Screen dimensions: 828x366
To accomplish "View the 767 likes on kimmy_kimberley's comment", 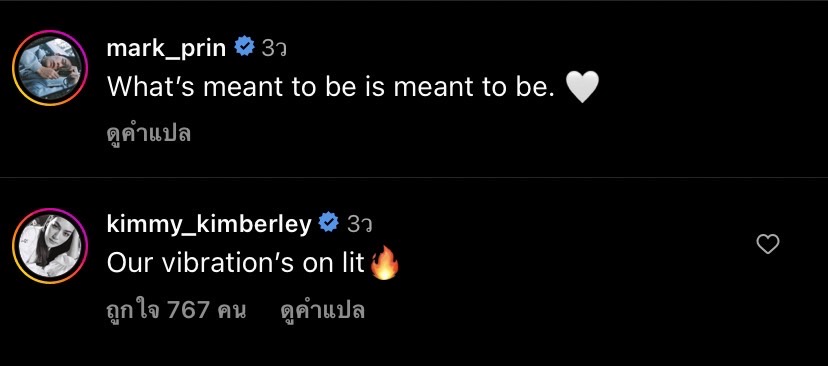I will tap(176, 310).
